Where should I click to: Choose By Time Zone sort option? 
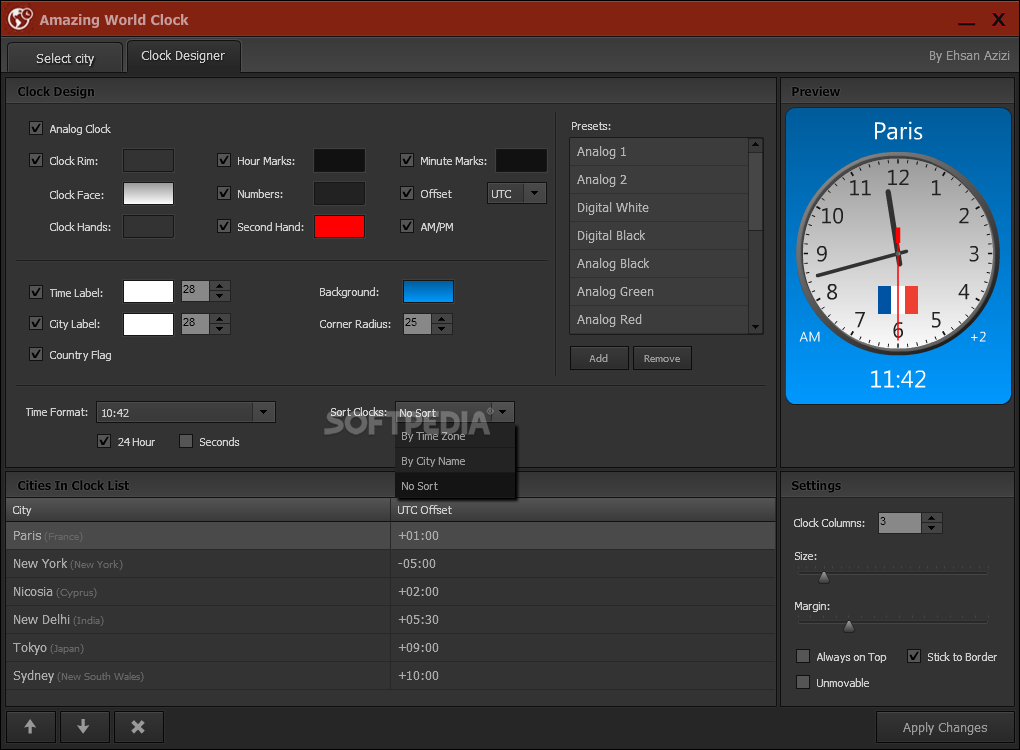pyautogui.click(x=455, y=436)
